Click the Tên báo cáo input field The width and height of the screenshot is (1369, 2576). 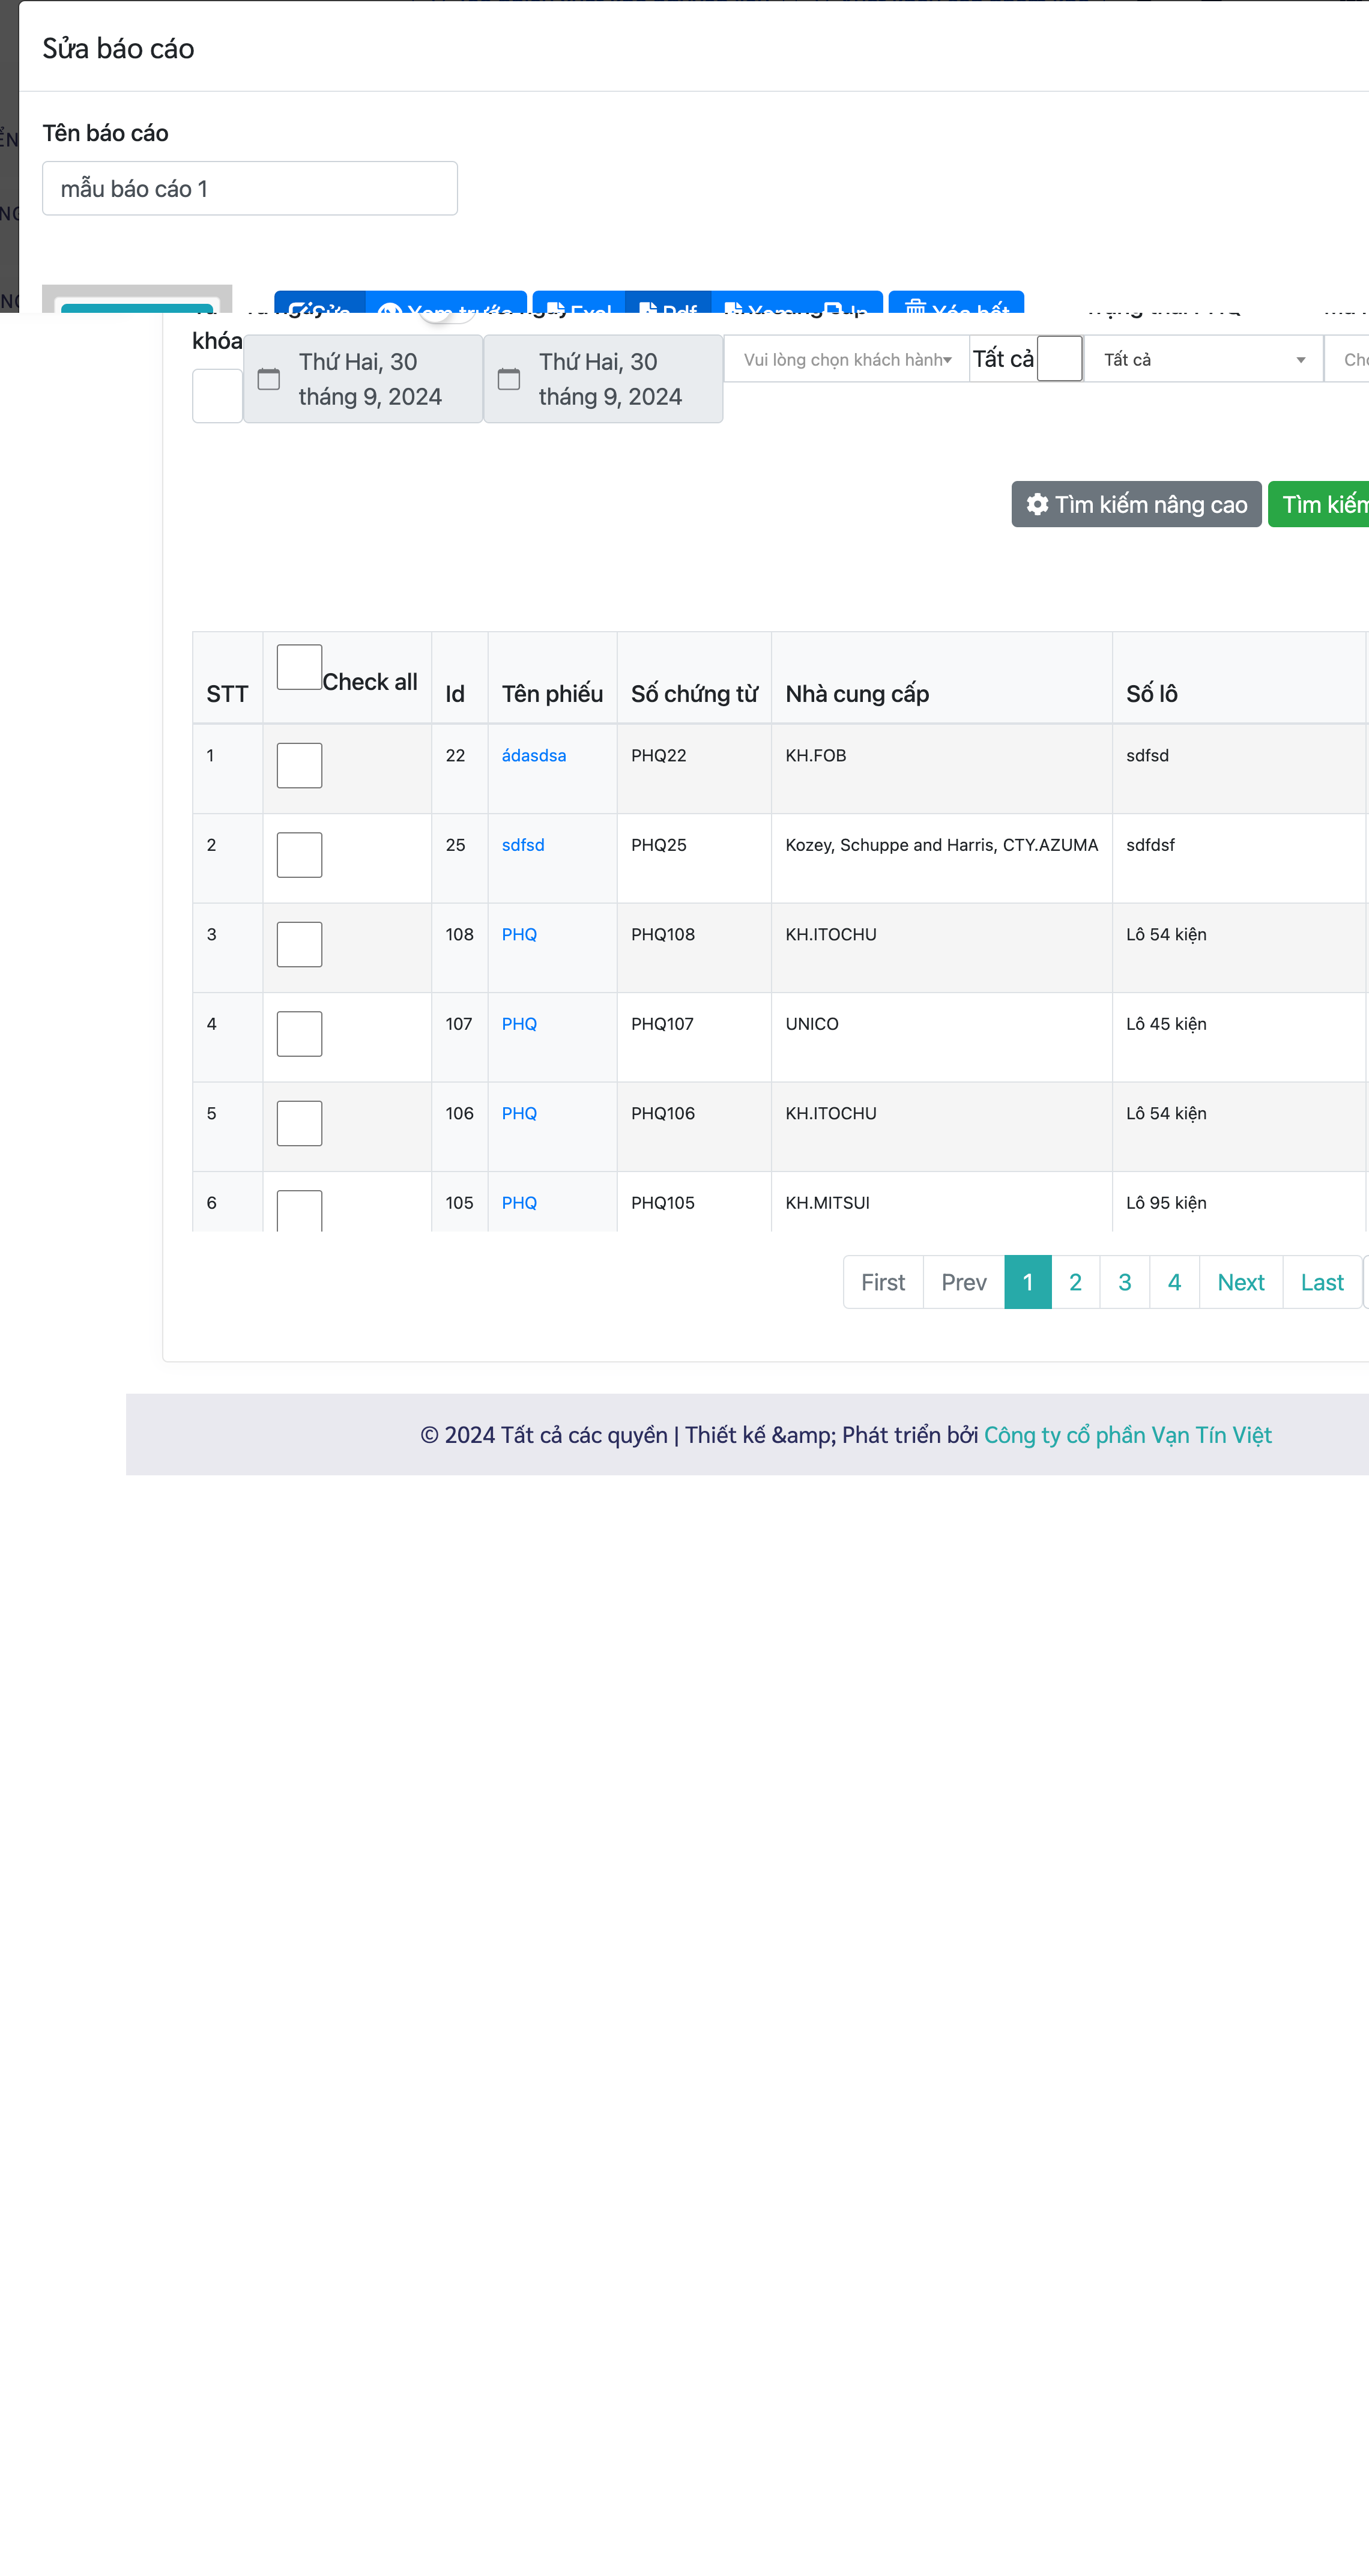[x=249, y=188]
